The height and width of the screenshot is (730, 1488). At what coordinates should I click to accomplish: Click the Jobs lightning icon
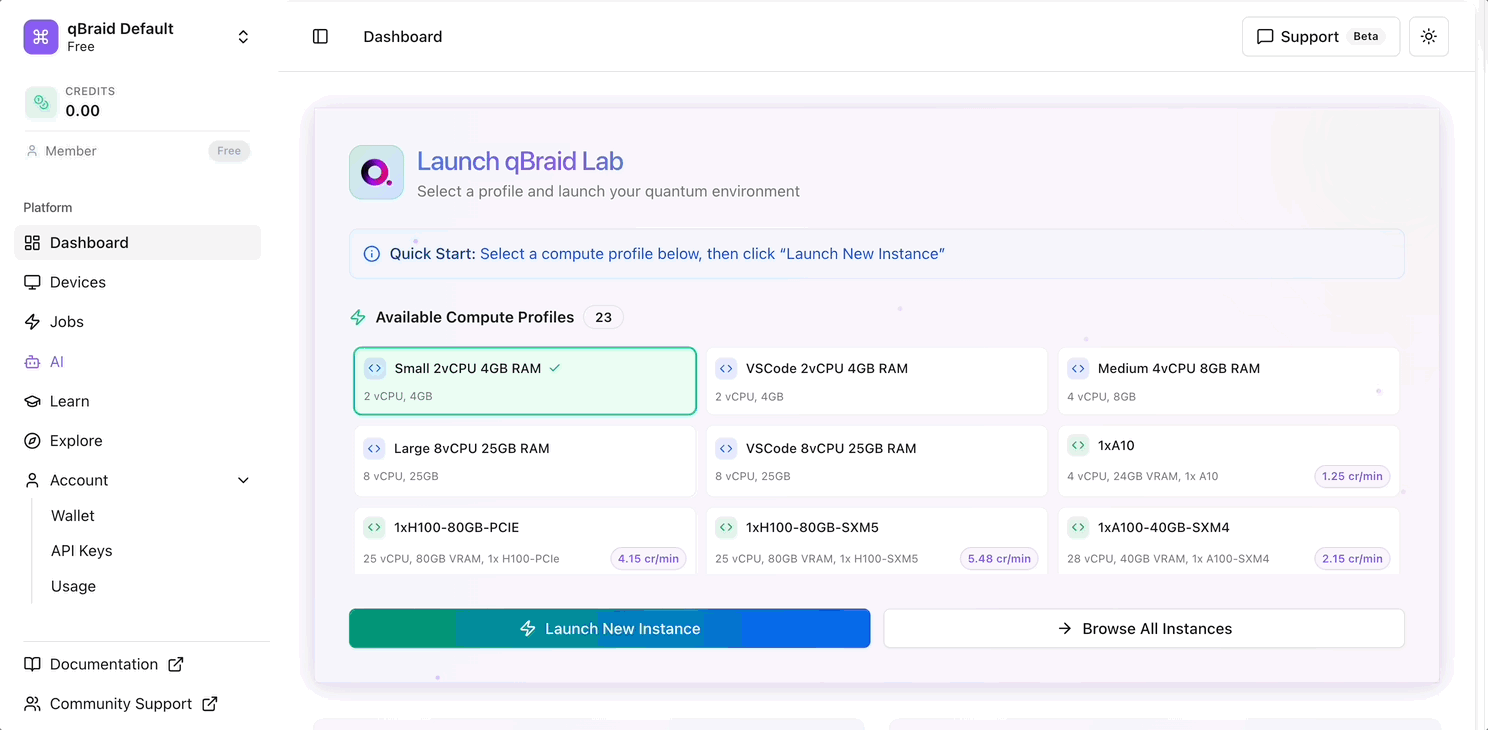(x=32, y=322)
